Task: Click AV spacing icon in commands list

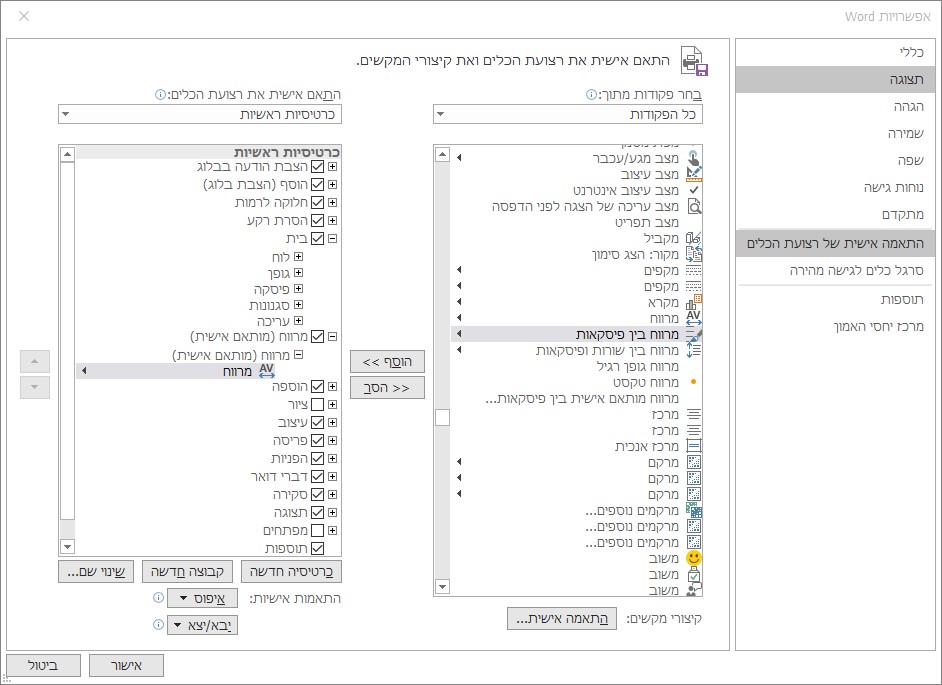Action: tap(693, 318)
